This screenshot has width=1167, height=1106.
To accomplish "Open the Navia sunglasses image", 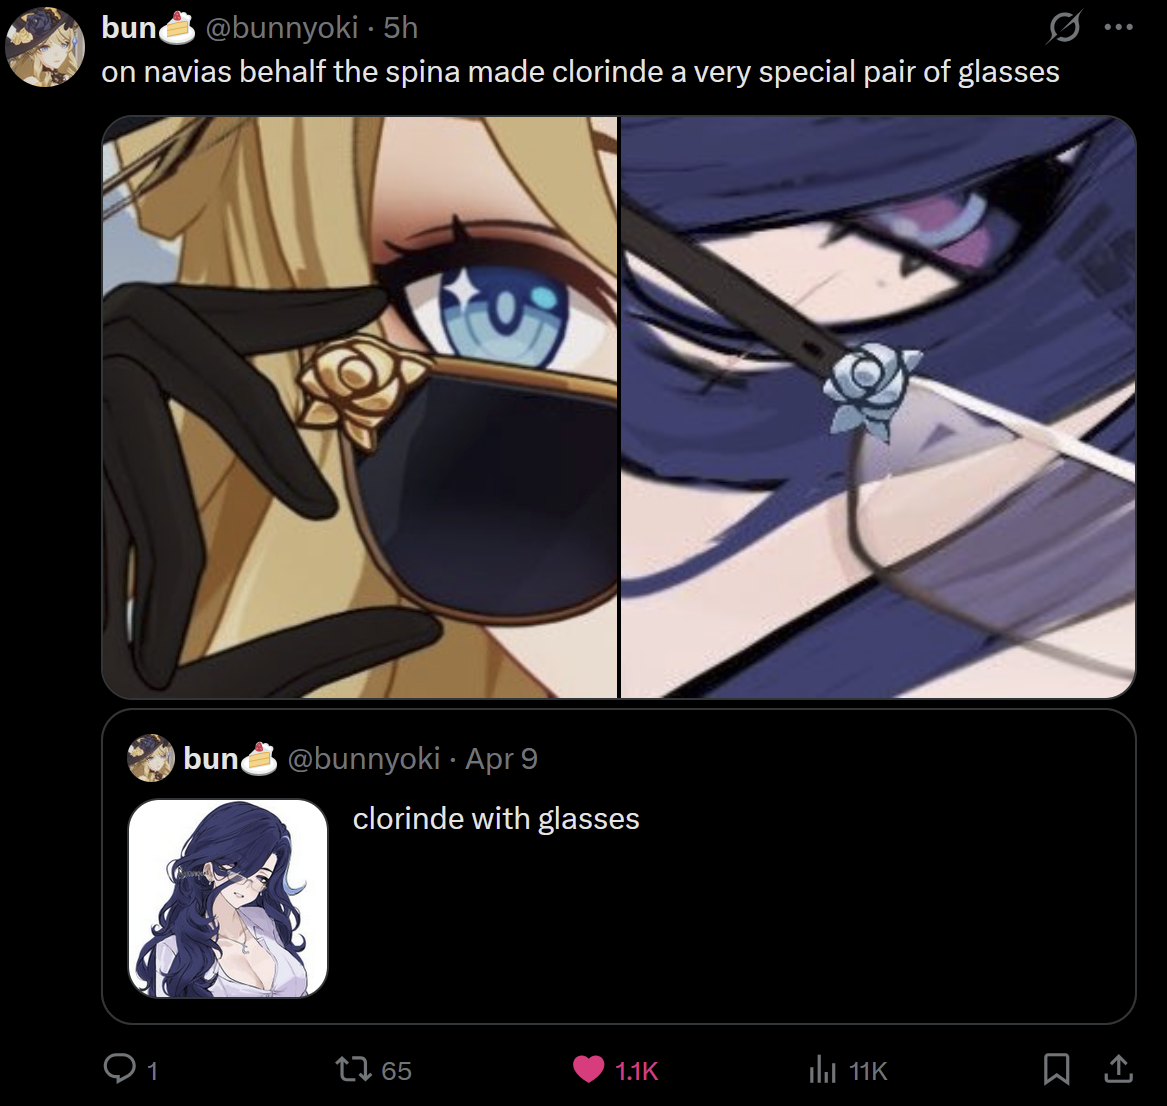I will (359, 407).
